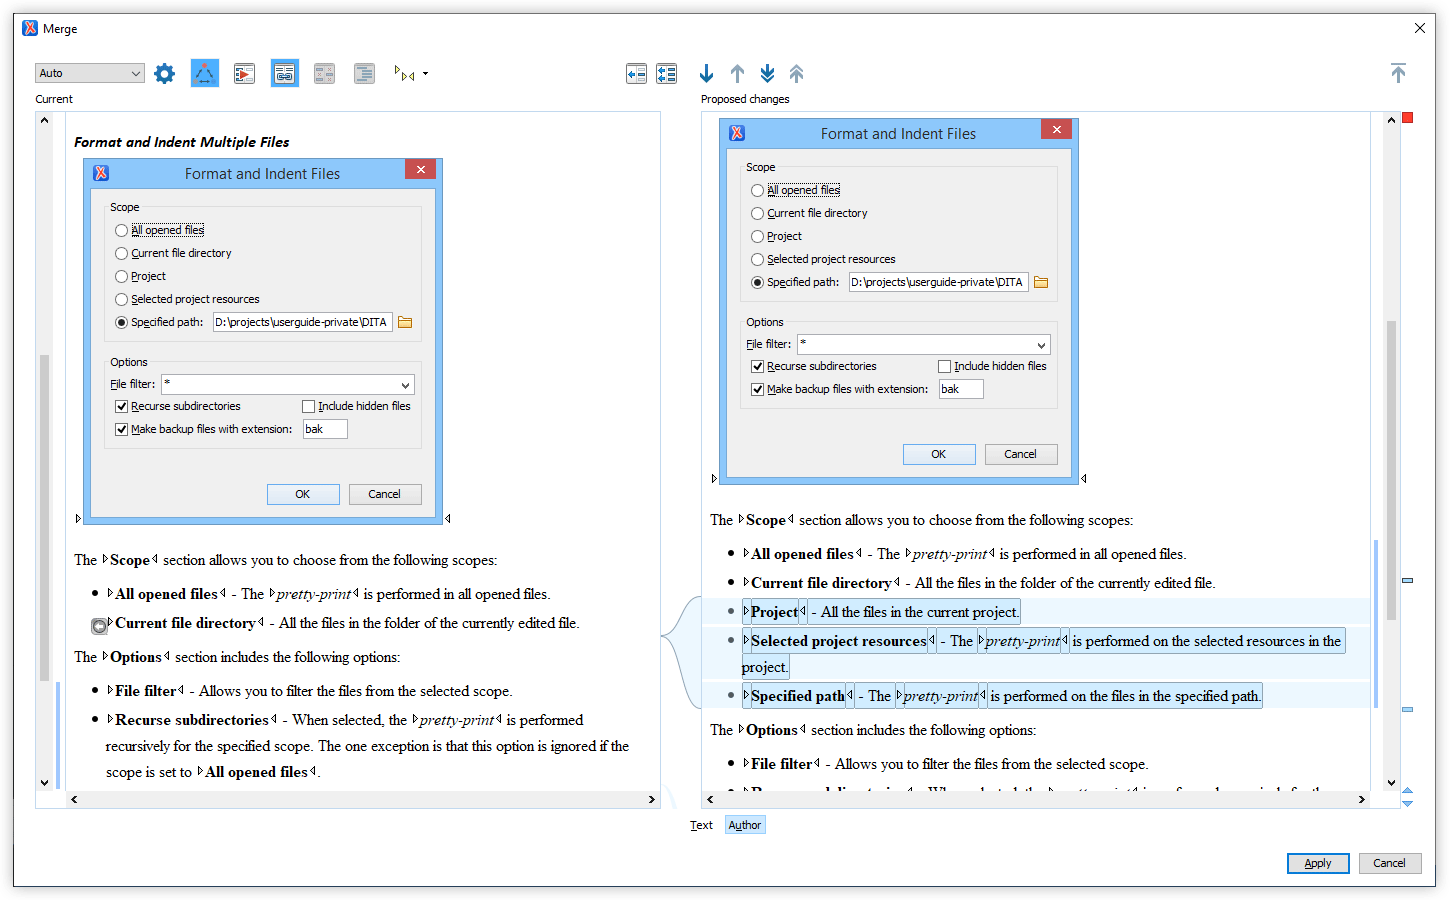Click upper blue marker on overview ruler
The image size is (1450, 900).
click(1407, 580)
